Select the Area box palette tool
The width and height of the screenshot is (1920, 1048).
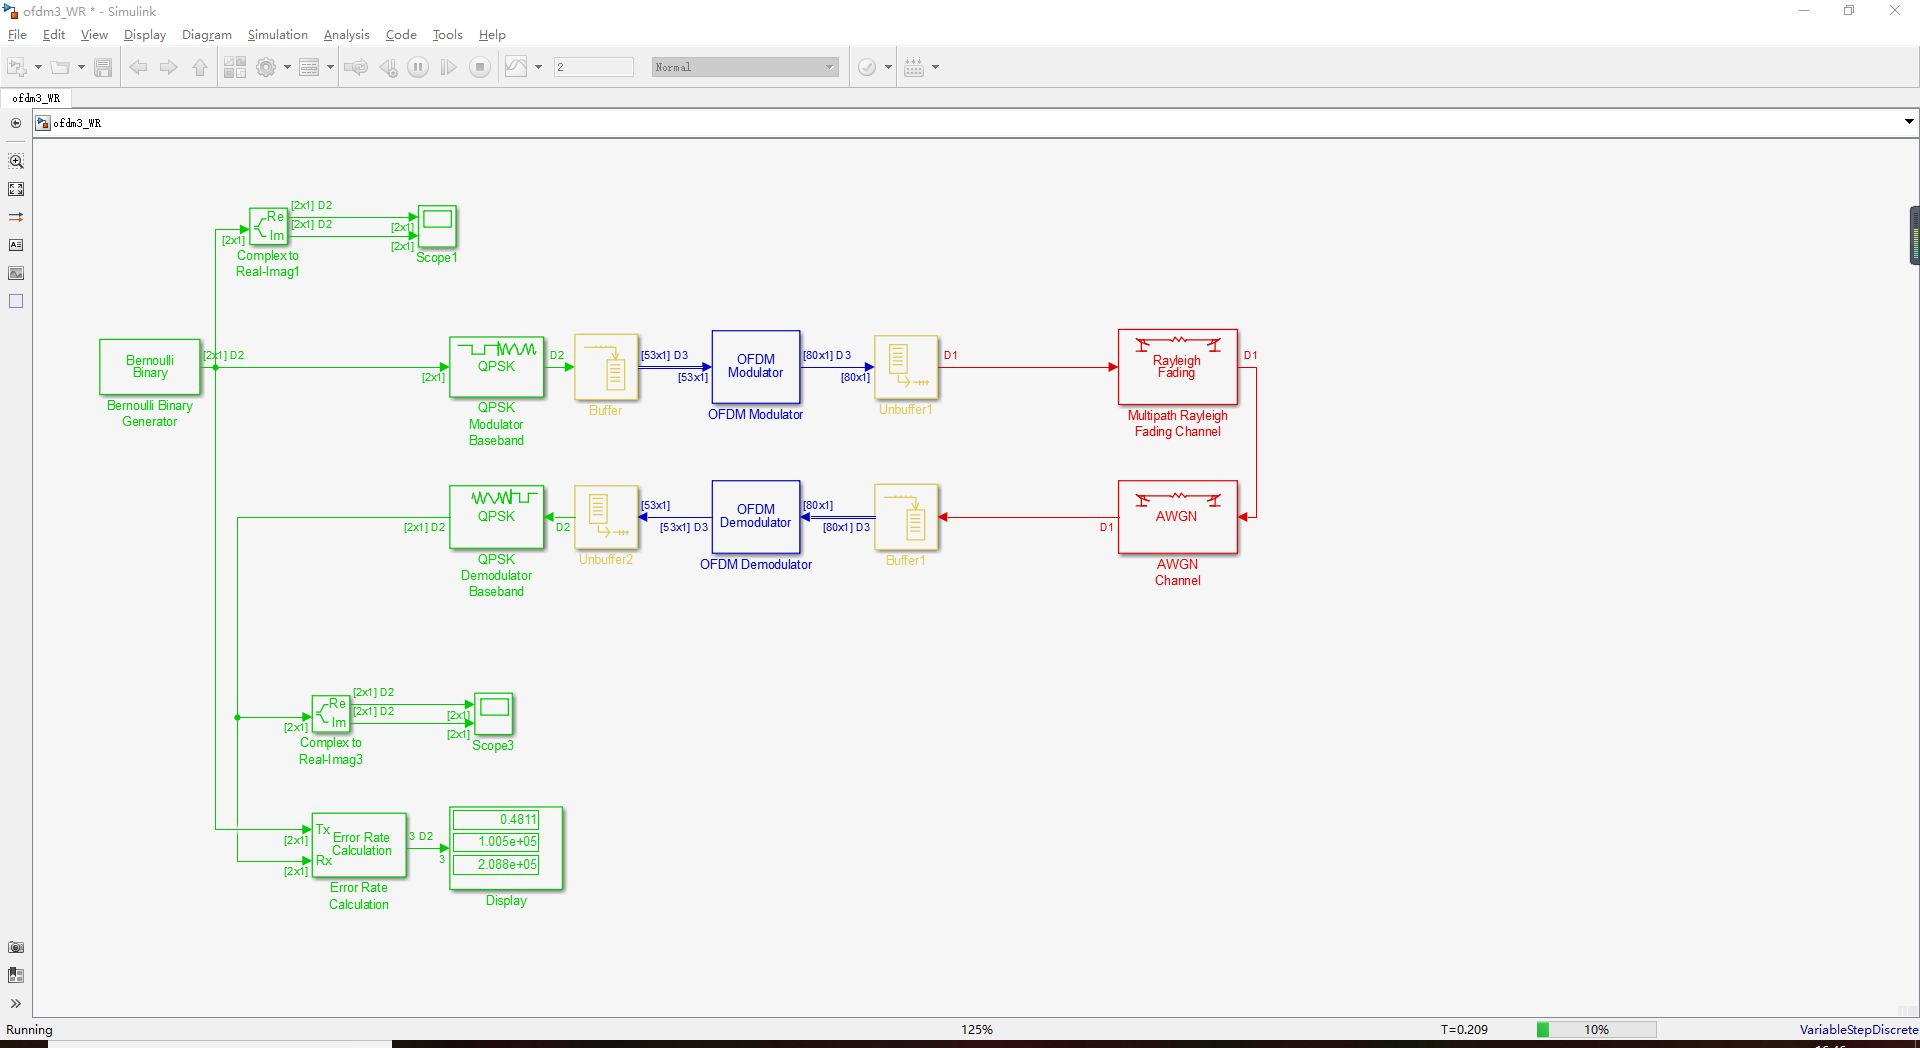coord(16,301)
